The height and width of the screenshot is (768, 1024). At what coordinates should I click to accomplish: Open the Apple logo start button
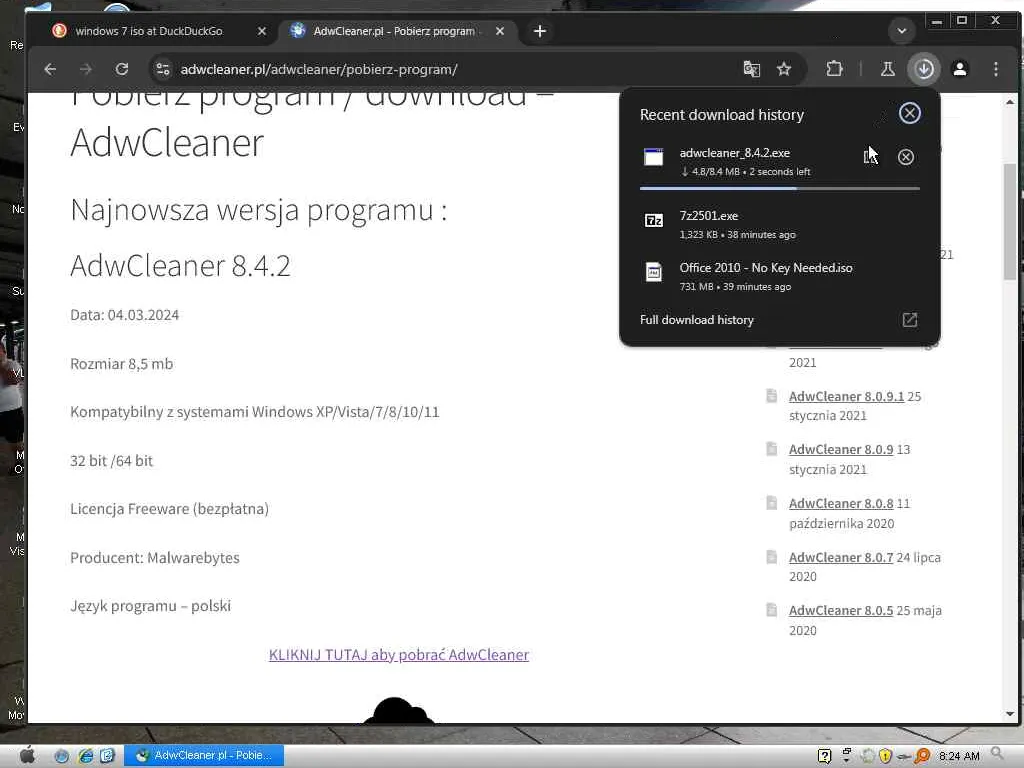27,756
